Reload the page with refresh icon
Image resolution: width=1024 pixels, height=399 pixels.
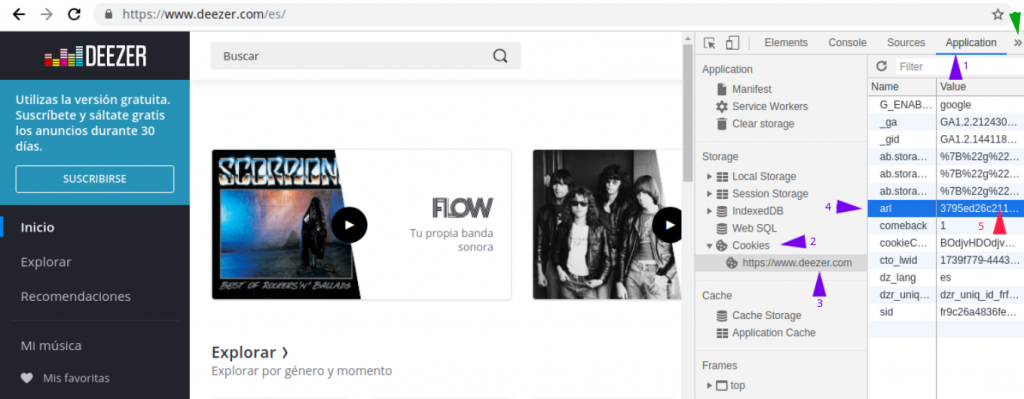pos(74,14)
